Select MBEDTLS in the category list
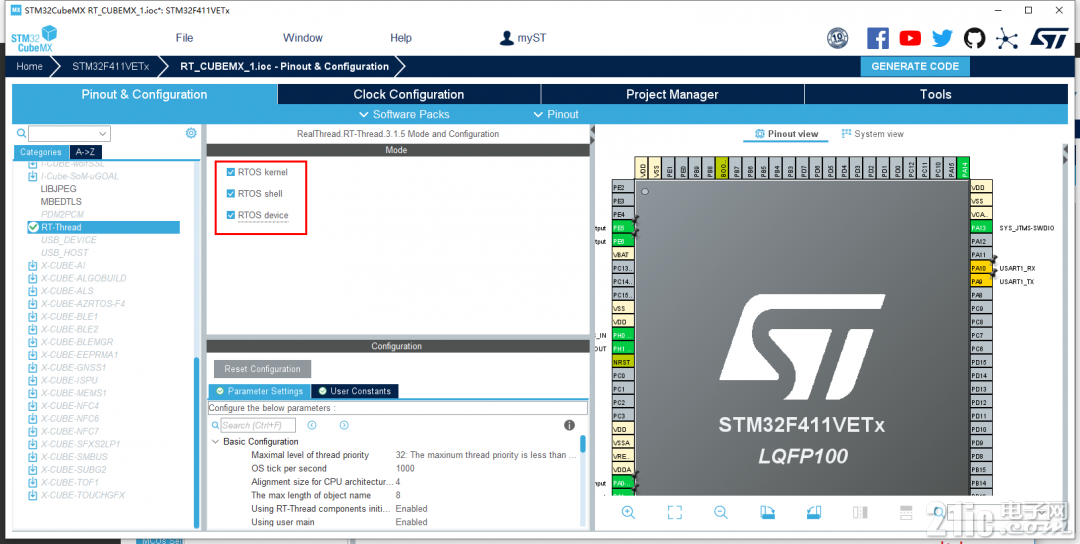The width and height of the screenshot is (1080, 544). (x=61, y=202)
